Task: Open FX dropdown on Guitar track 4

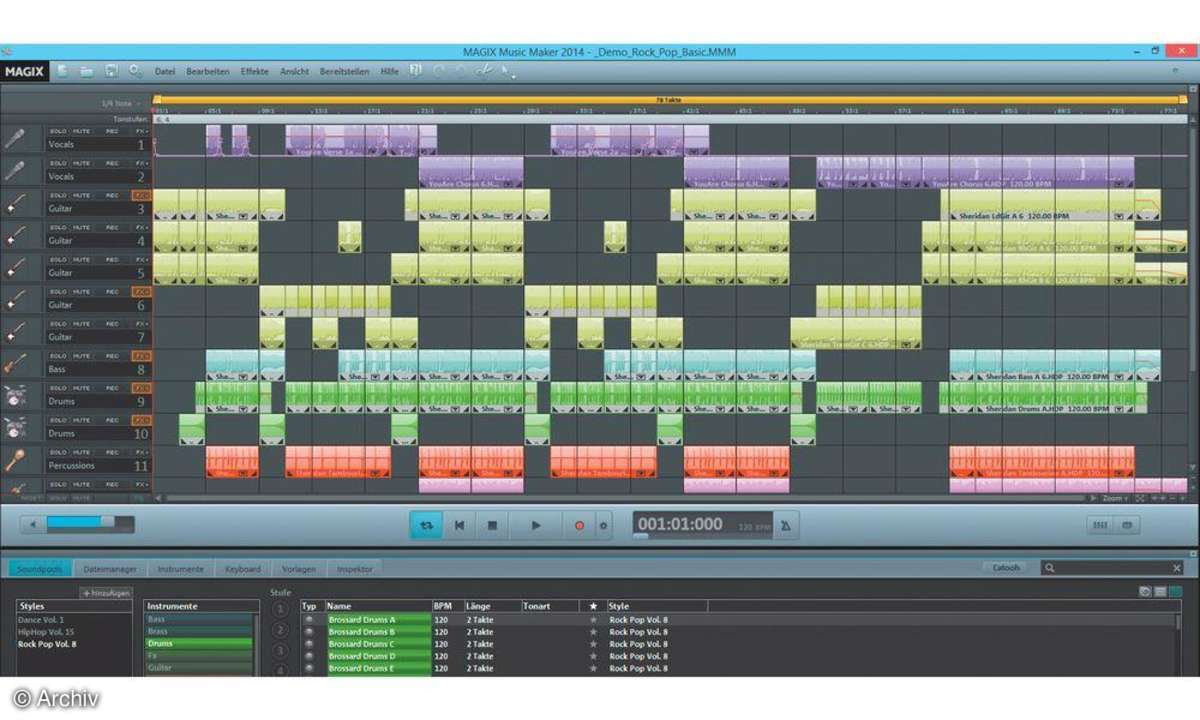Action: 141,228
